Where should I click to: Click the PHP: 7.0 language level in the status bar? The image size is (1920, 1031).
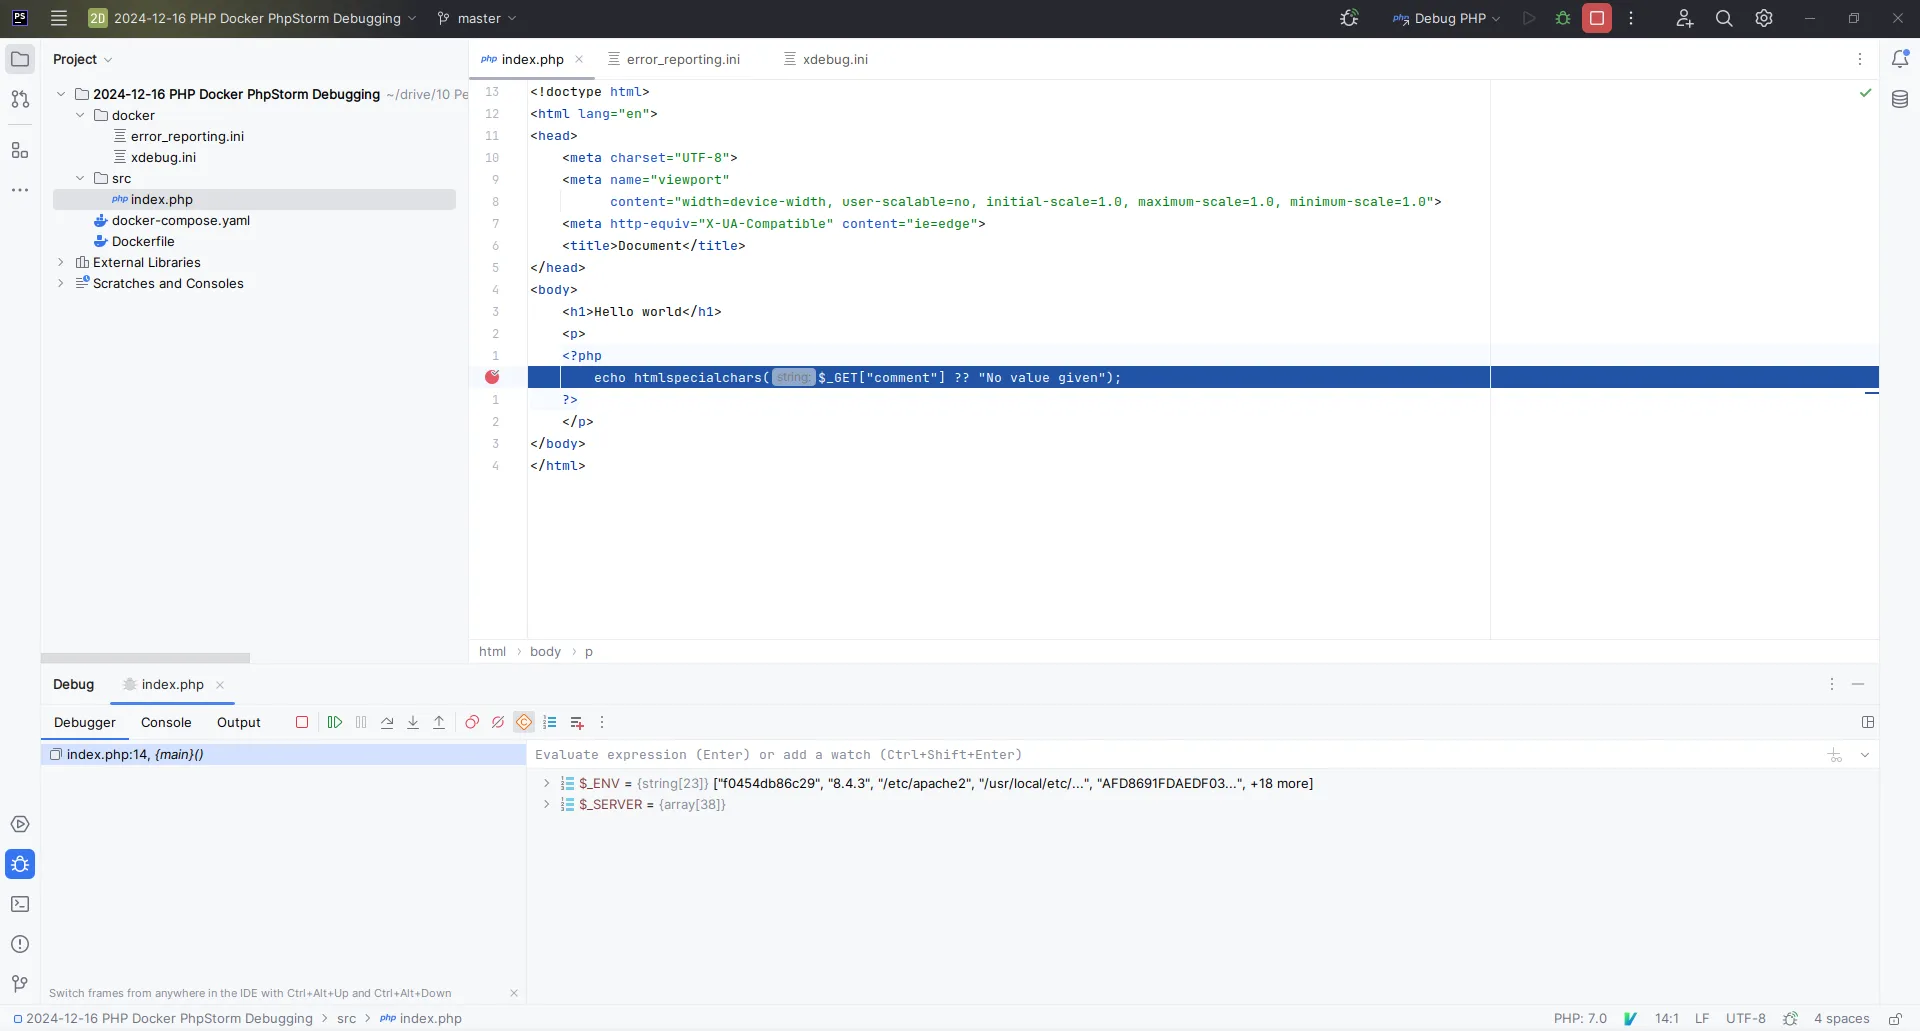tap(1580, 1018)
